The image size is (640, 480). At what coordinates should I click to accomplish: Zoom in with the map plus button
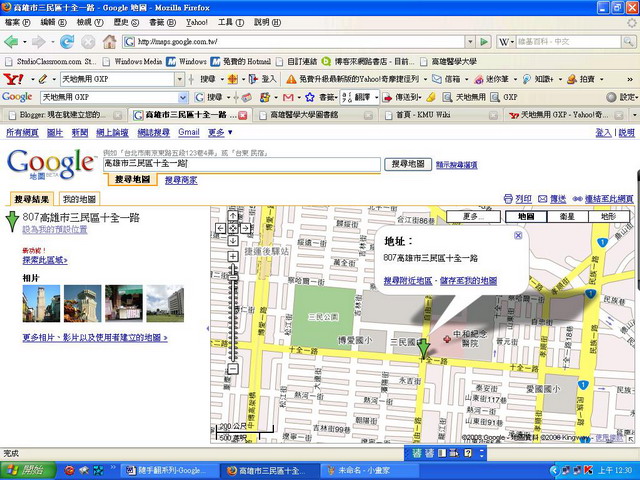pyautogui.click(x=233, y=256)
